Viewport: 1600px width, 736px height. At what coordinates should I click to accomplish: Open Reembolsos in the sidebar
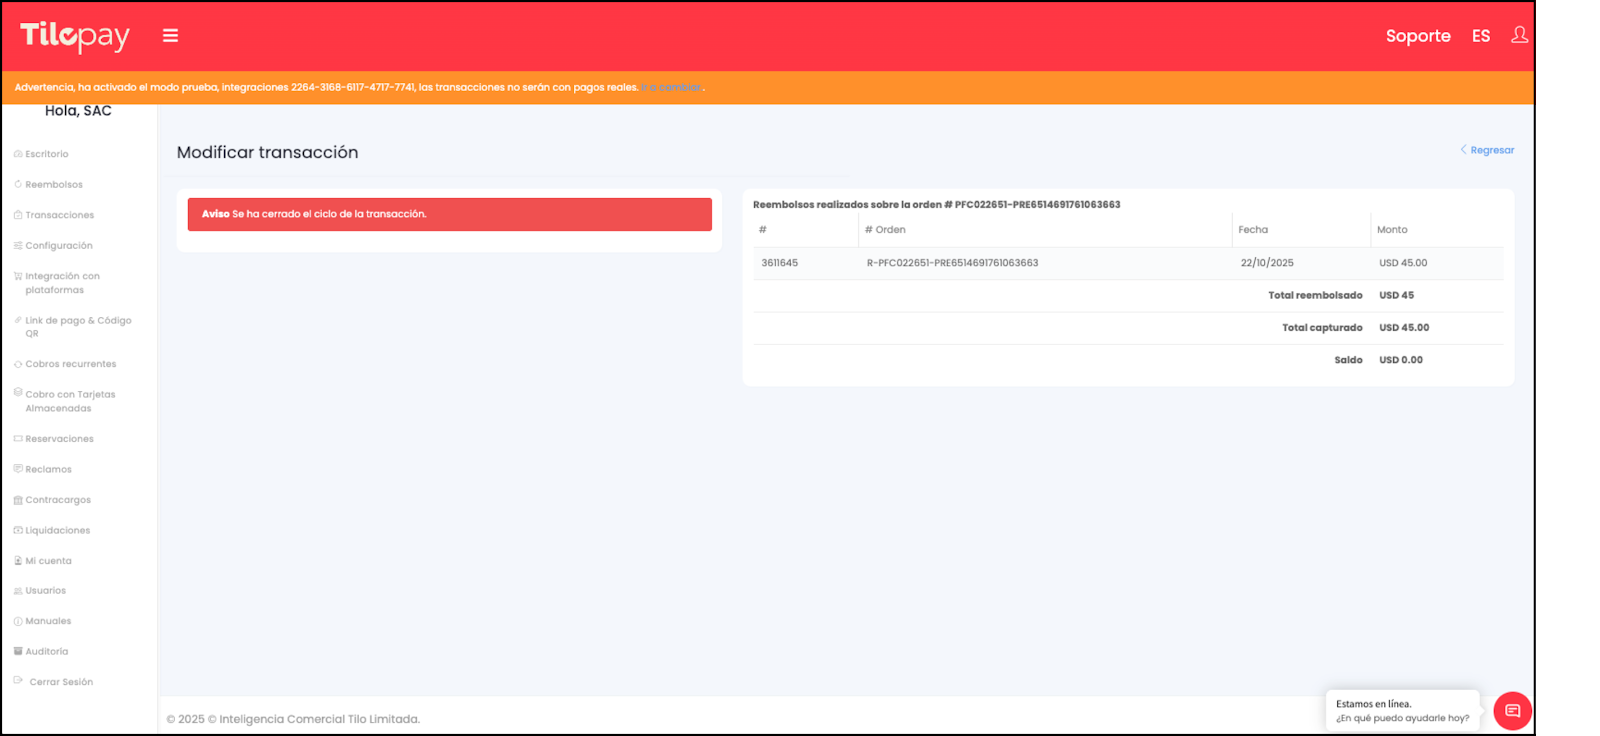(54, 185)
